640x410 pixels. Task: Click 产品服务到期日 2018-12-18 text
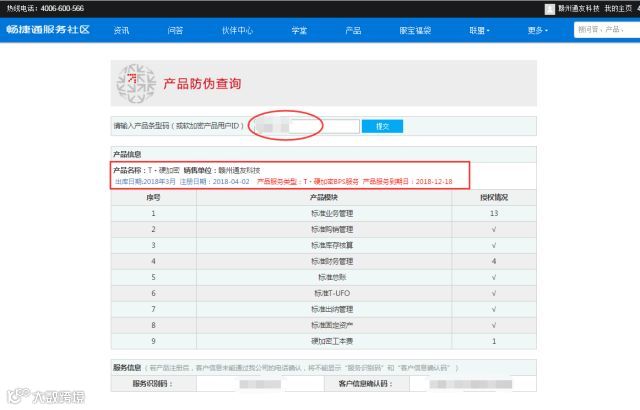[x=407, y=182]
